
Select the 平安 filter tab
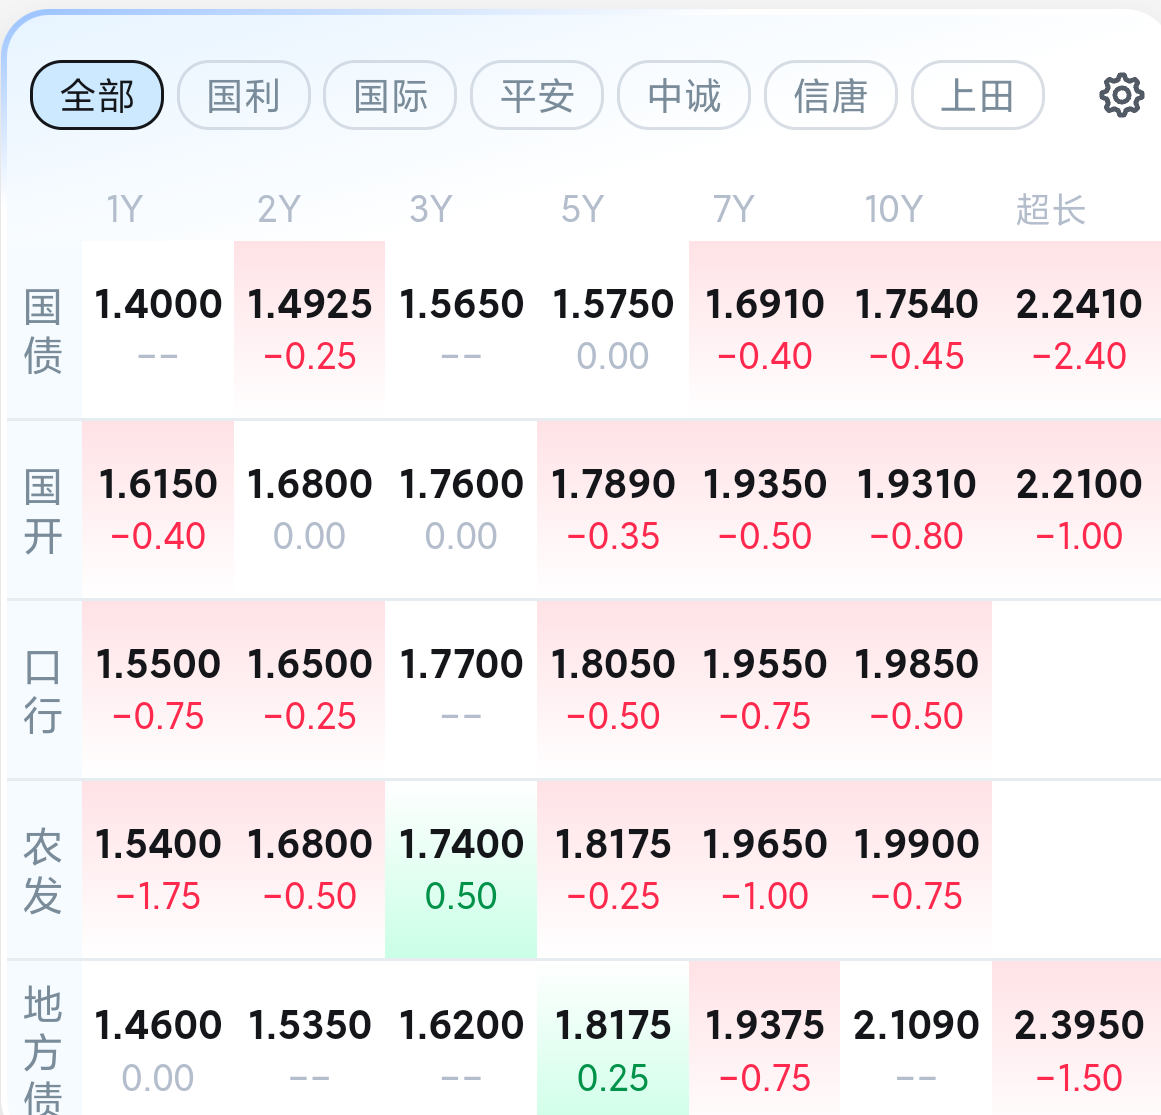pos(537,96)
